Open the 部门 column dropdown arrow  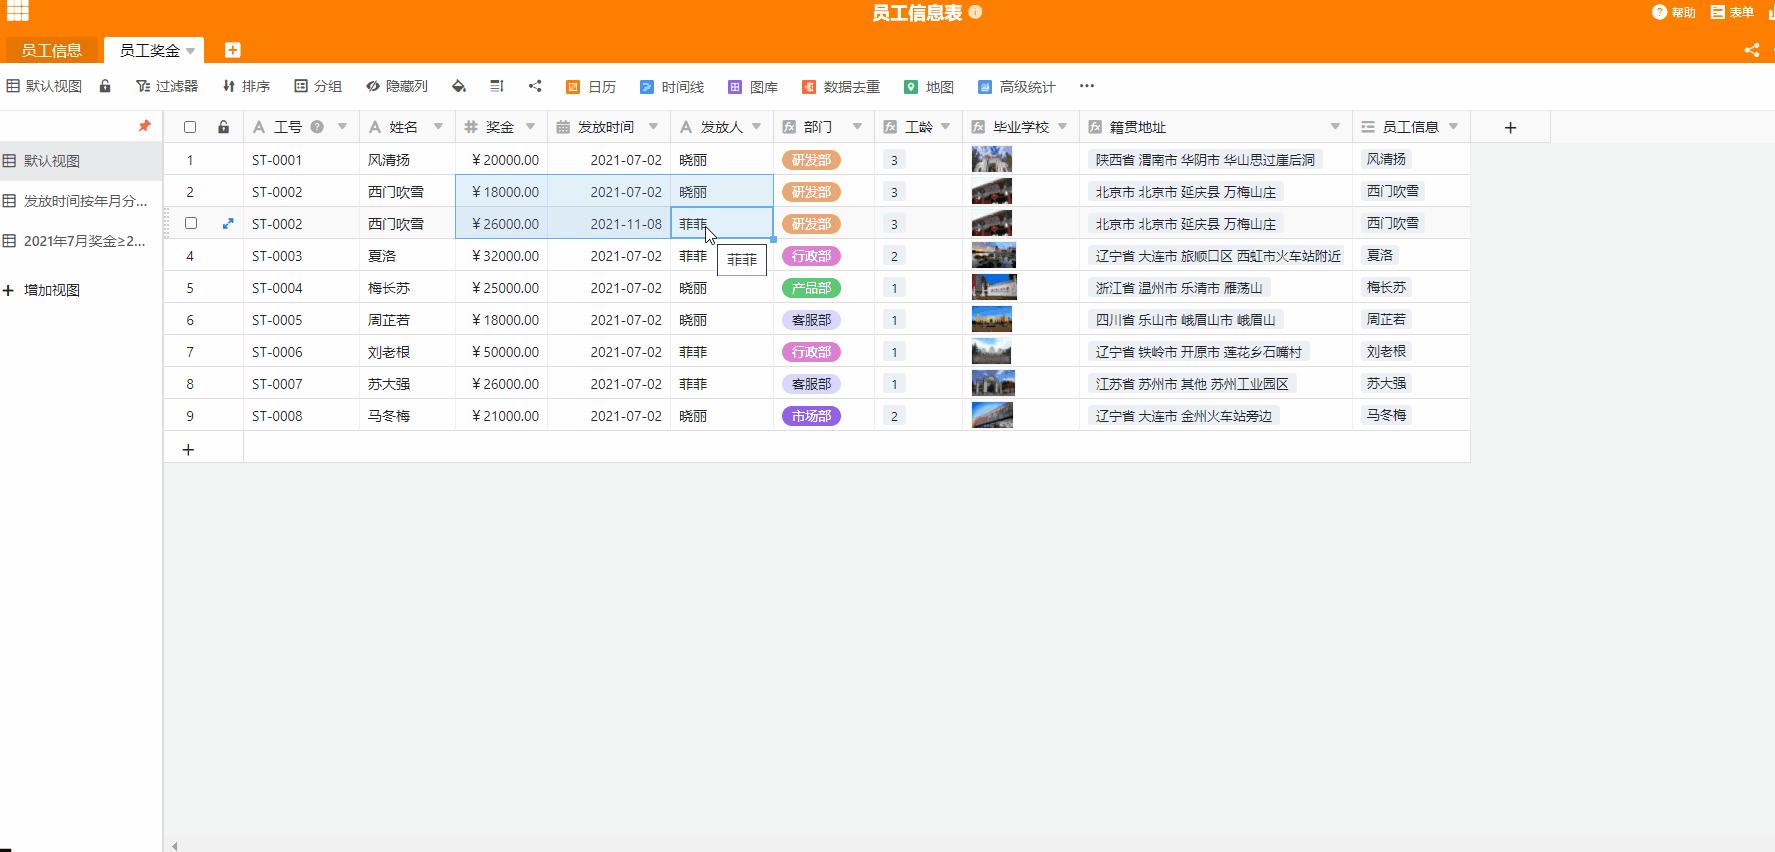pos(857,127)
